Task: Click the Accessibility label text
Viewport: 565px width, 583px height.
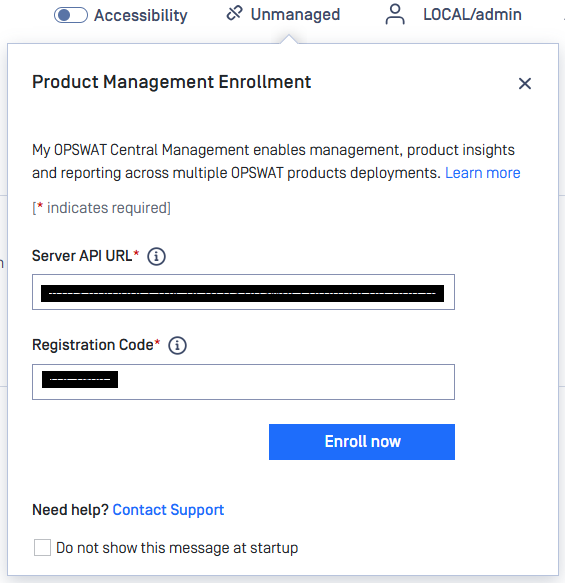Action: coord(141,15)
